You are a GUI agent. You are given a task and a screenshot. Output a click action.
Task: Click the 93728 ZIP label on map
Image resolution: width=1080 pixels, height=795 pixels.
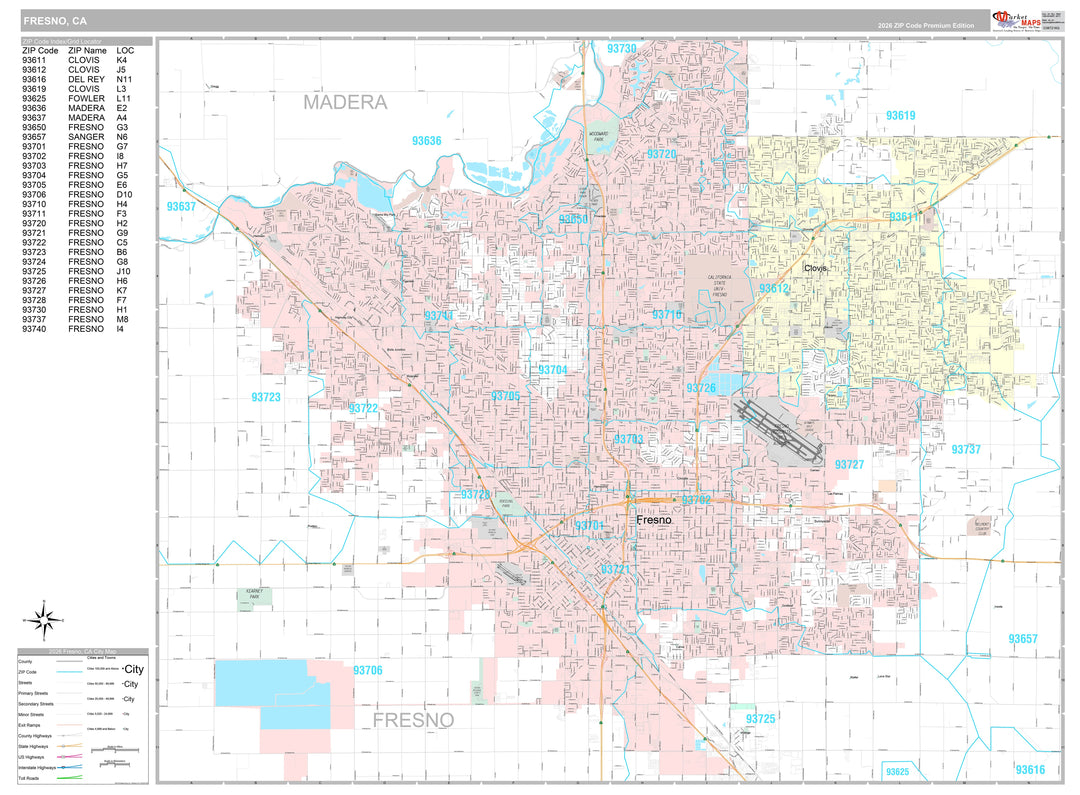[x=476, y=495]
